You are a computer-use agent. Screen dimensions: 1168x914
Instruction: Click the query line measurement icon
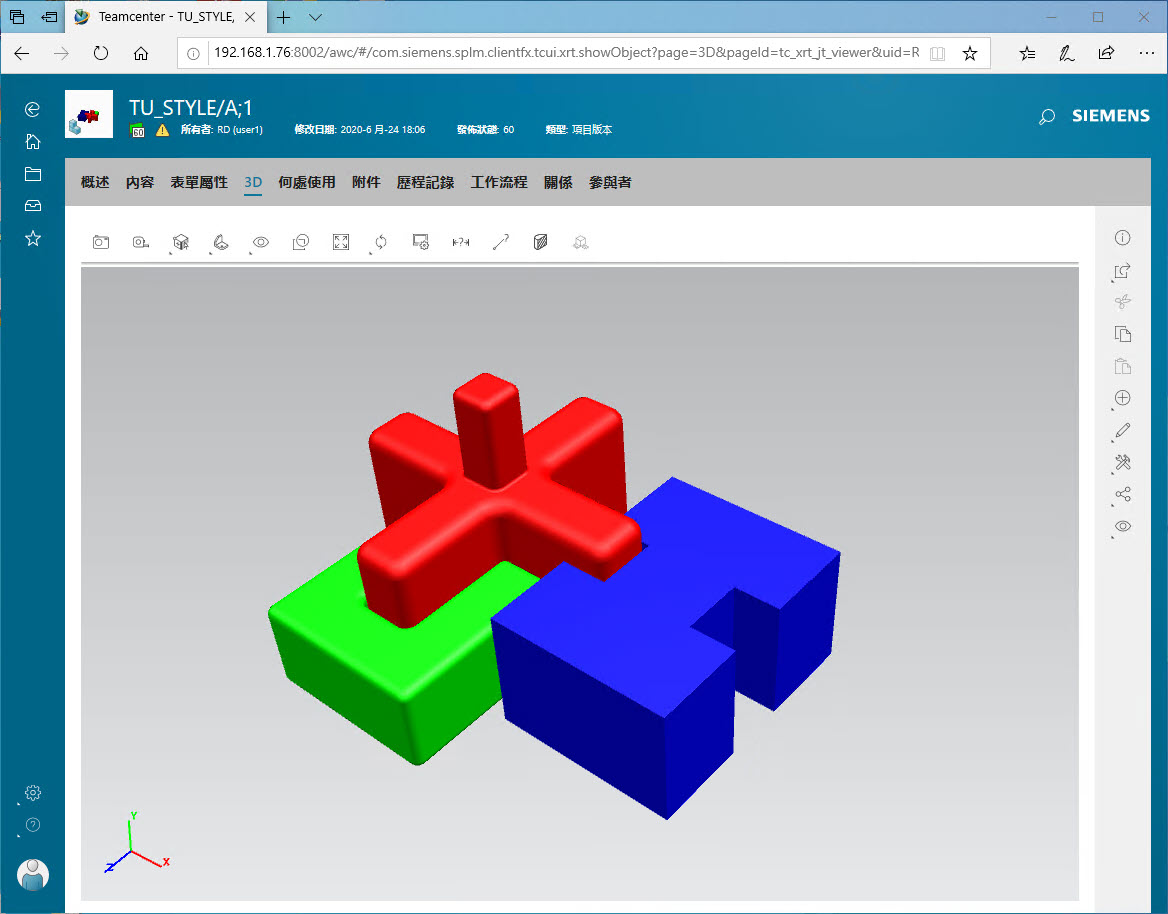click(x=501, y=242)
